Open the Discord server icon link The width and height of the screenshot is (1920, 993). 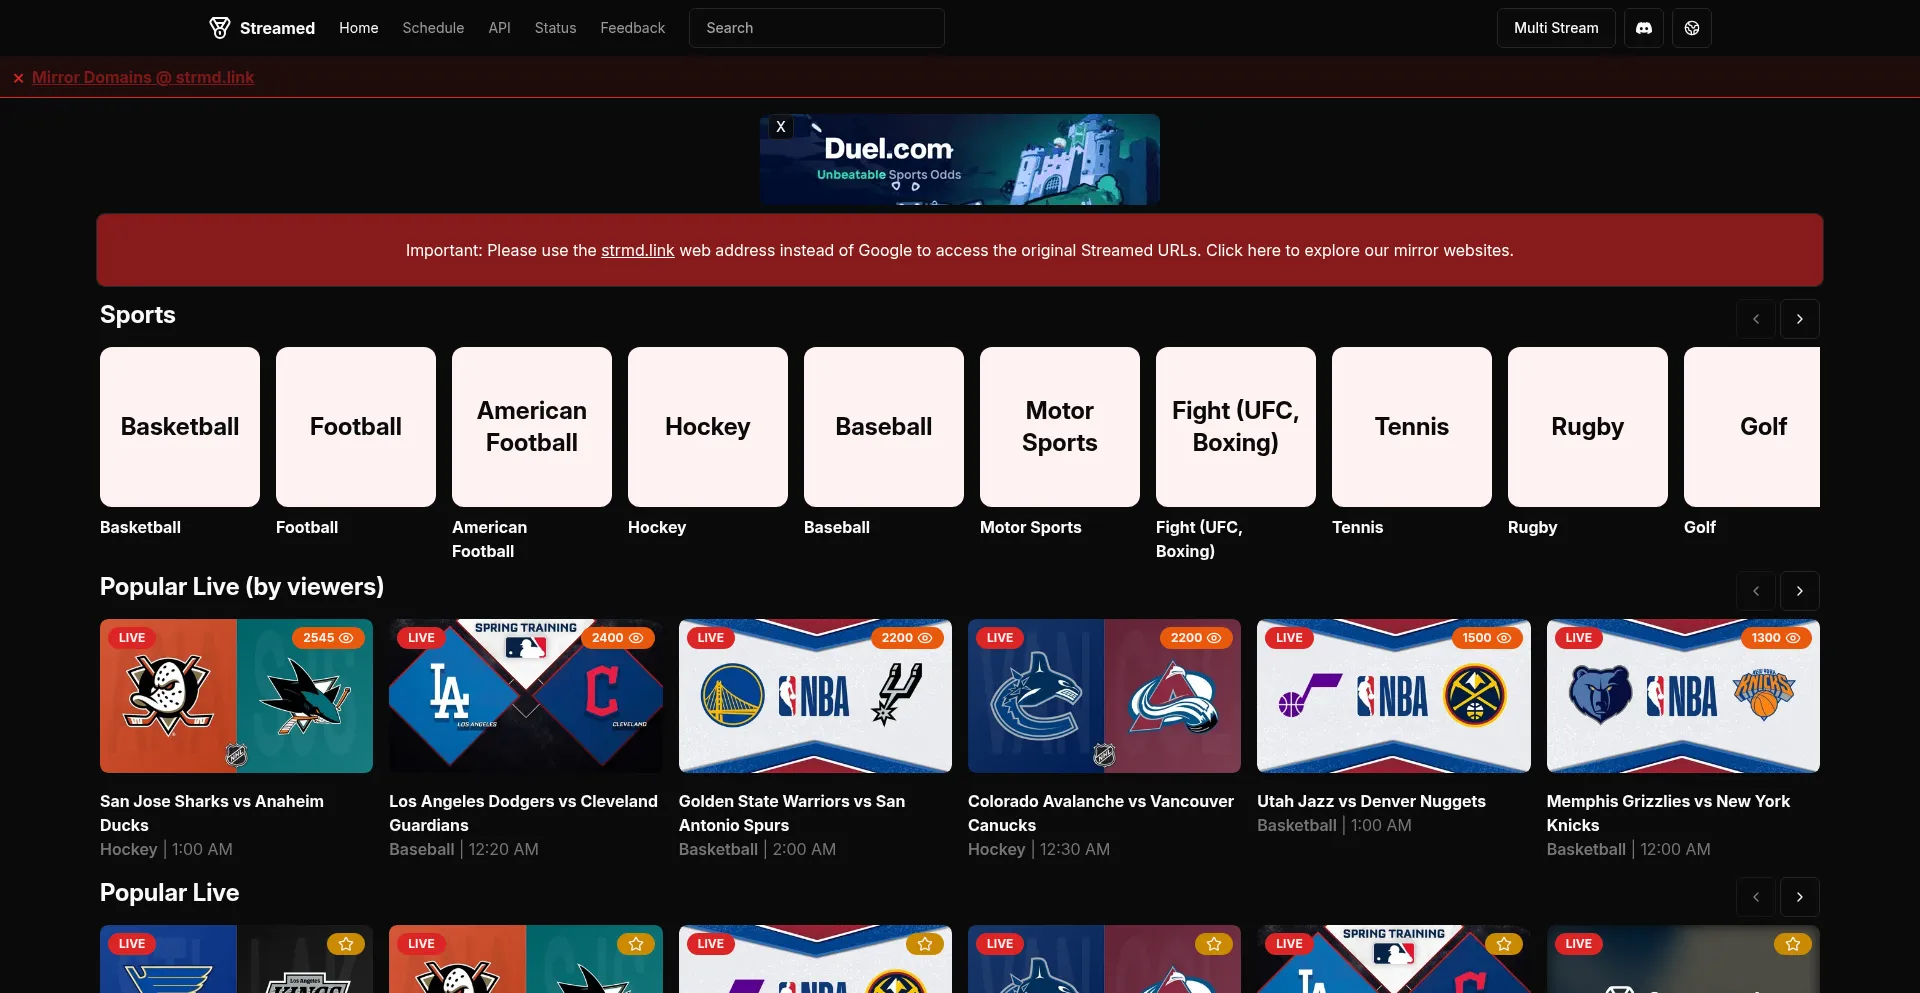pyautogui.click(x=1644, y=28)
